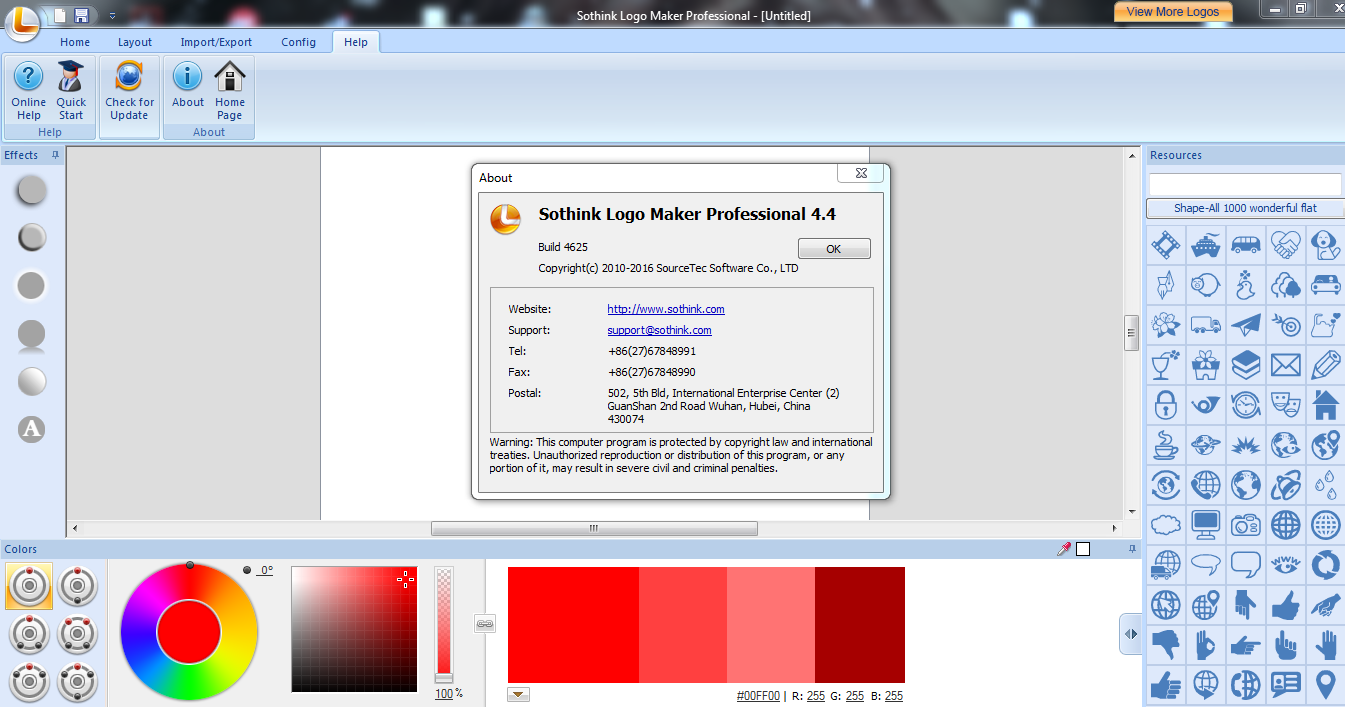This screenshot has width=1345, height=707.
Task: Open Online Help from the ribbon
Action: coord(28,90)
